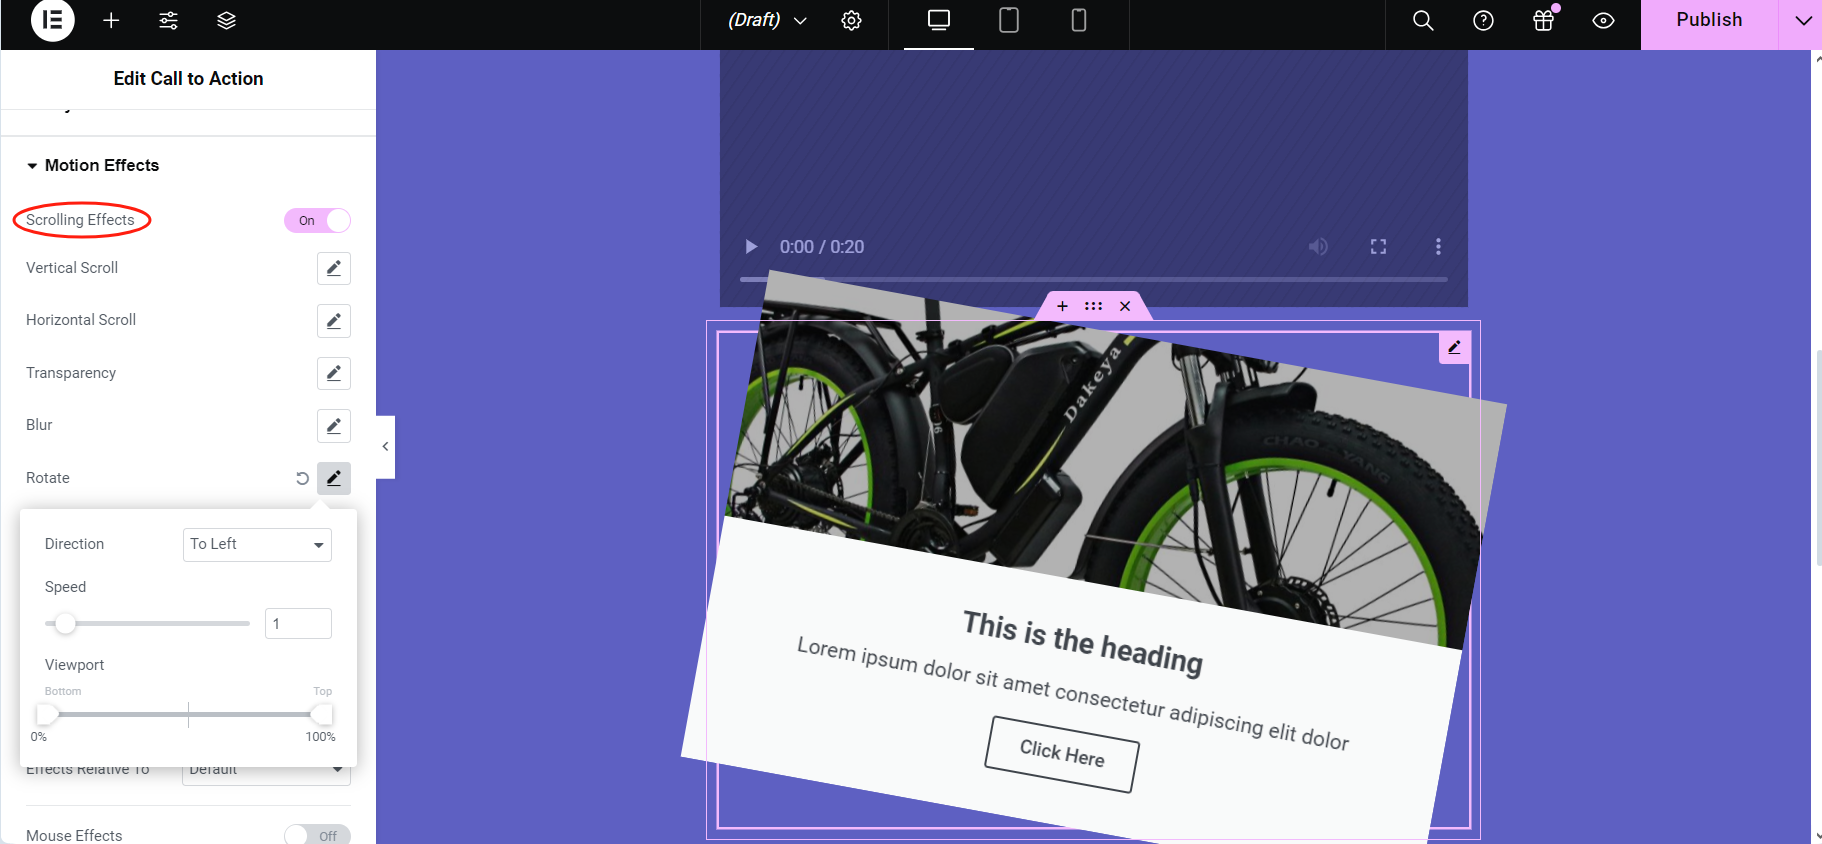Screen dimensions: 1822x844
Task: Click the add element plus icon
Action: click(x=111, y=20)
